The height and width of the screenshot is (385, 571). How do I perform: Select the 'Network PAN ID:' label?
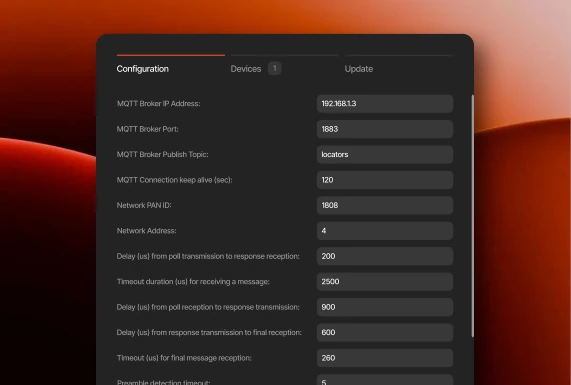click(144, 205)
